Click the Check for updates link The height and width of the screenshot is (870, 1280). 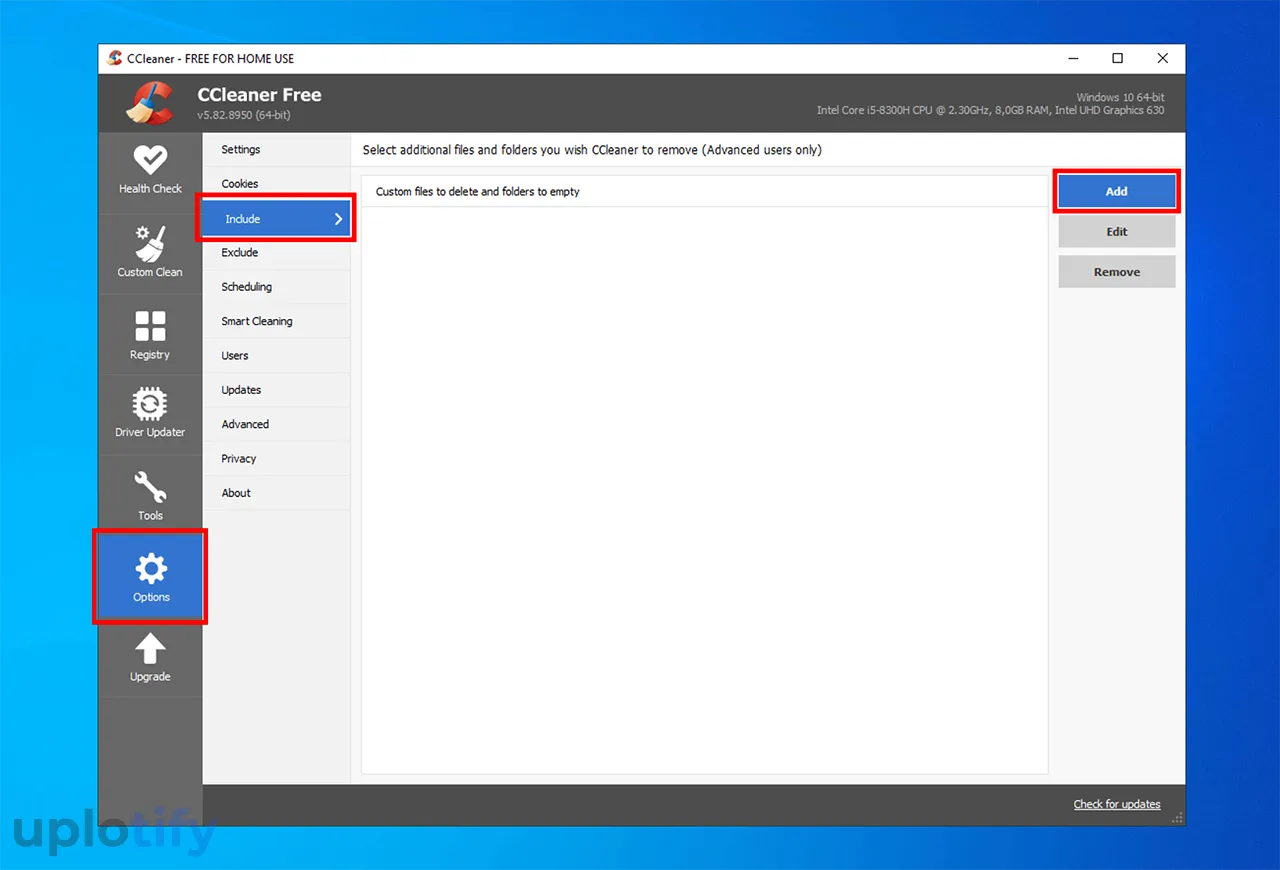1117,804
